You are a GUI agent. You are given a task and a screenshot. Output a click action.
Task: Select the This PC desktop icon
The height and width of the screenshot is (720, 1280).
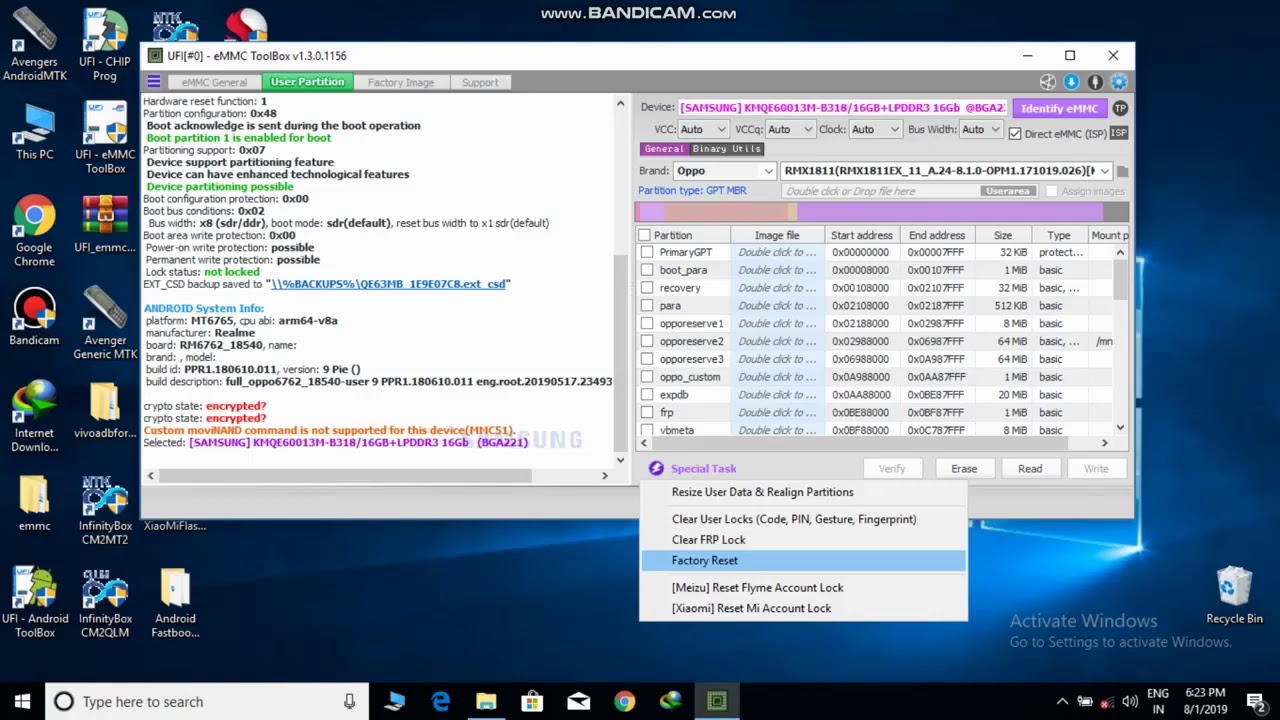click(x=34, y=132)
